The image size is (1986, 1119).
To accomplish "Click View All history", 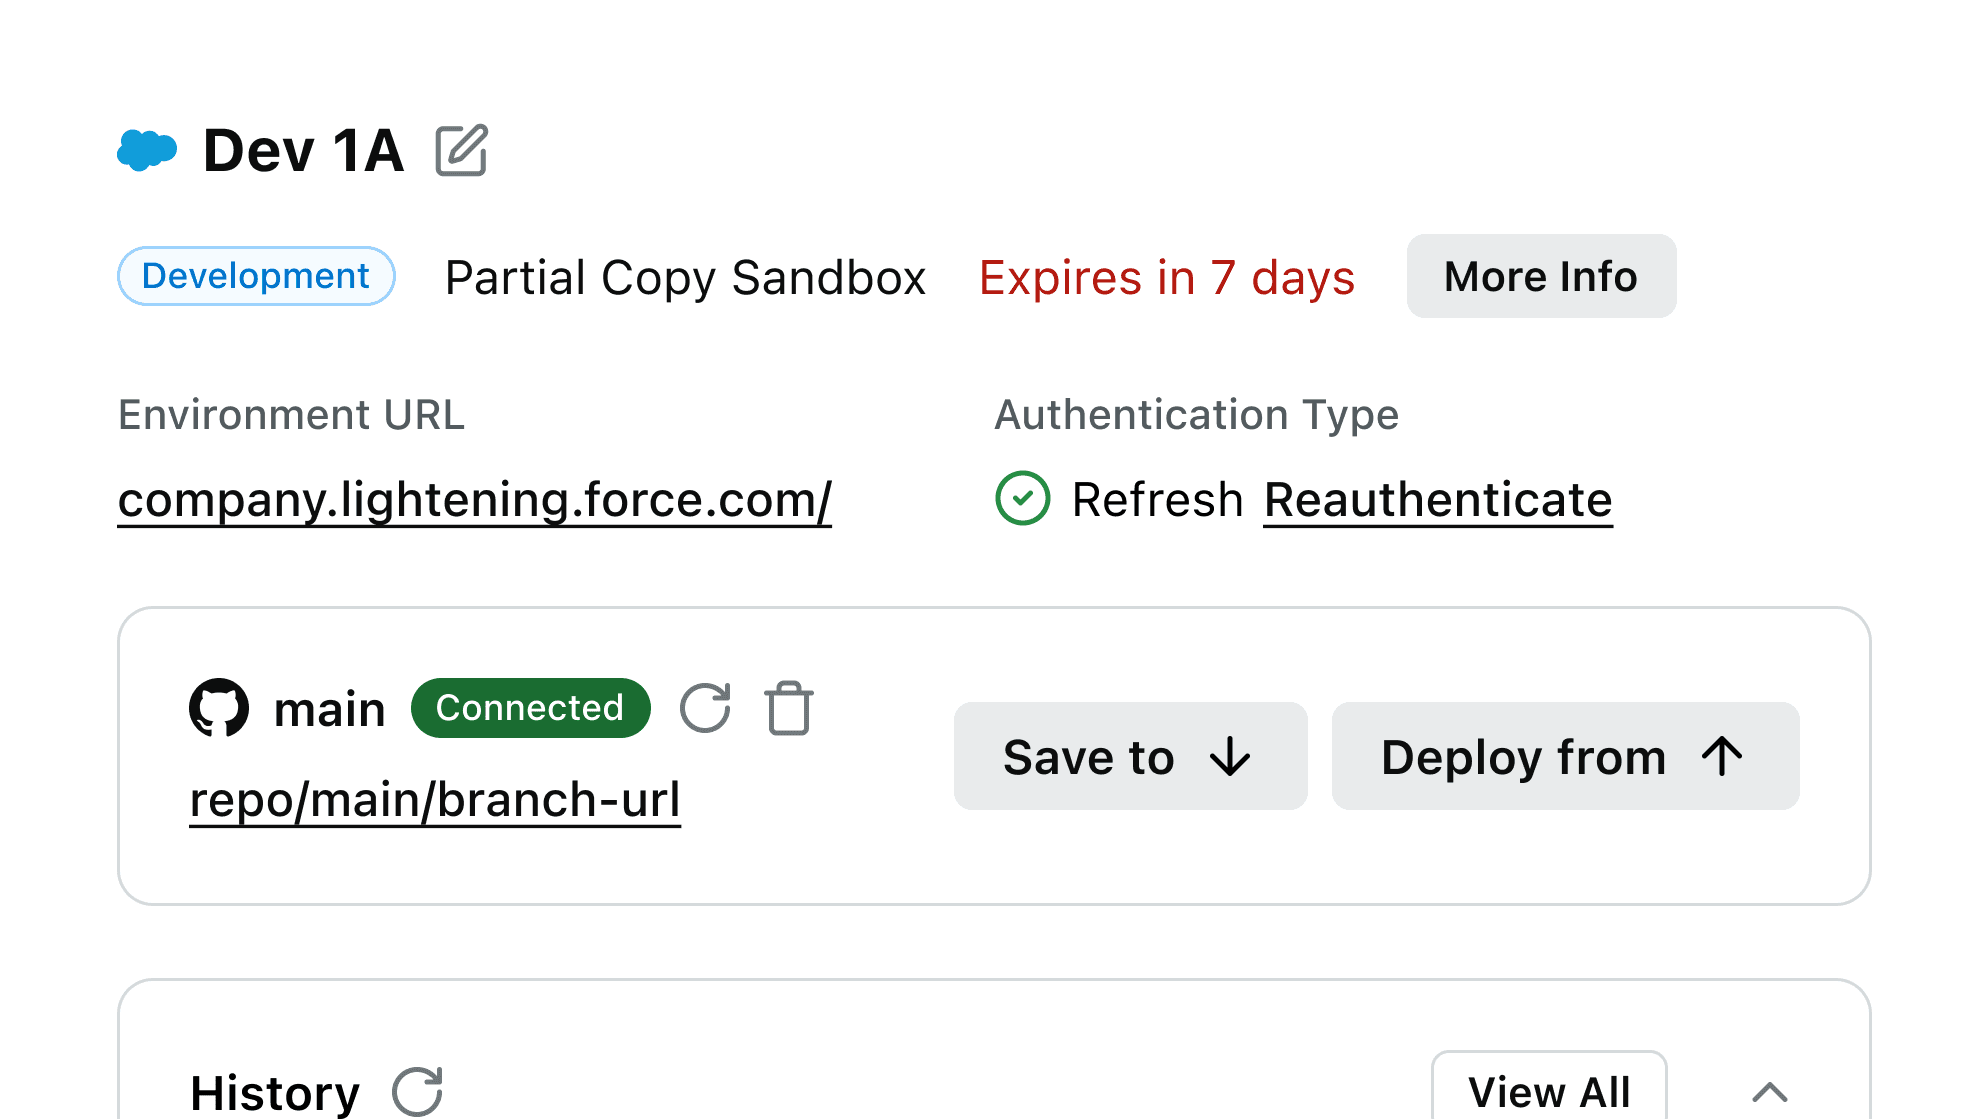I will pos(1548,1091).
